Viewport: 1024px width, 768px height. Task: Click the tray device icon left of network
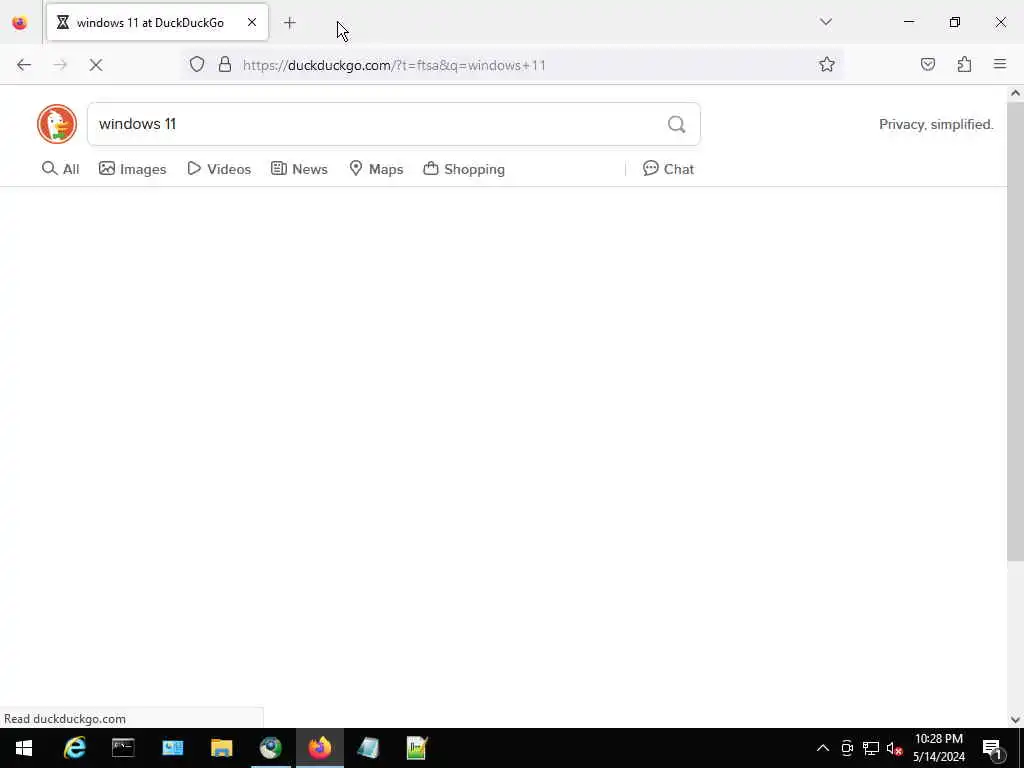point(847,748)
